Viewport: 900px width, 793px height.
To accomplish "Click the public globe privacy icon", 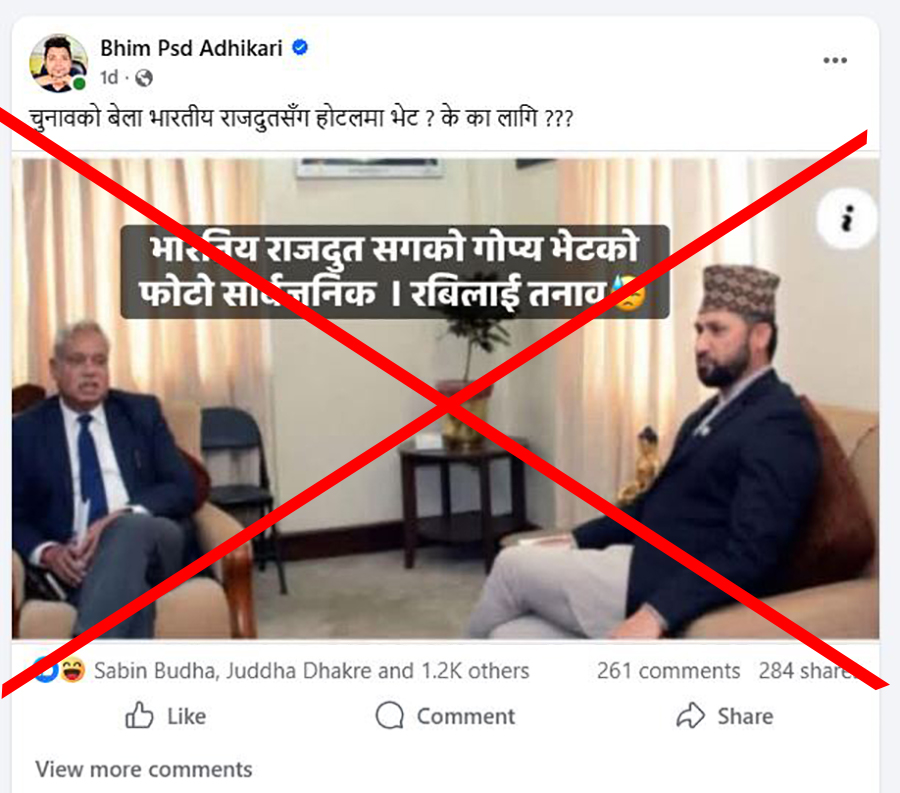I will (x=143, y=77).
